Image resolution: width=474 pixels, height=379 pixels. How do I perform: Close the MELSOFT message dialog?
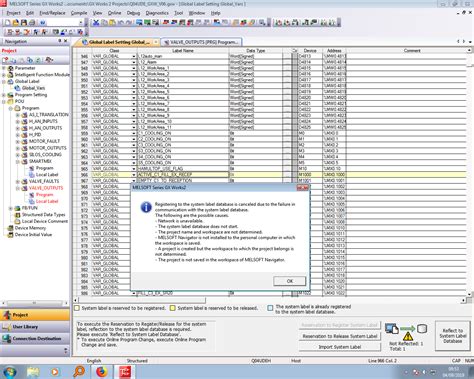(303, 188)
